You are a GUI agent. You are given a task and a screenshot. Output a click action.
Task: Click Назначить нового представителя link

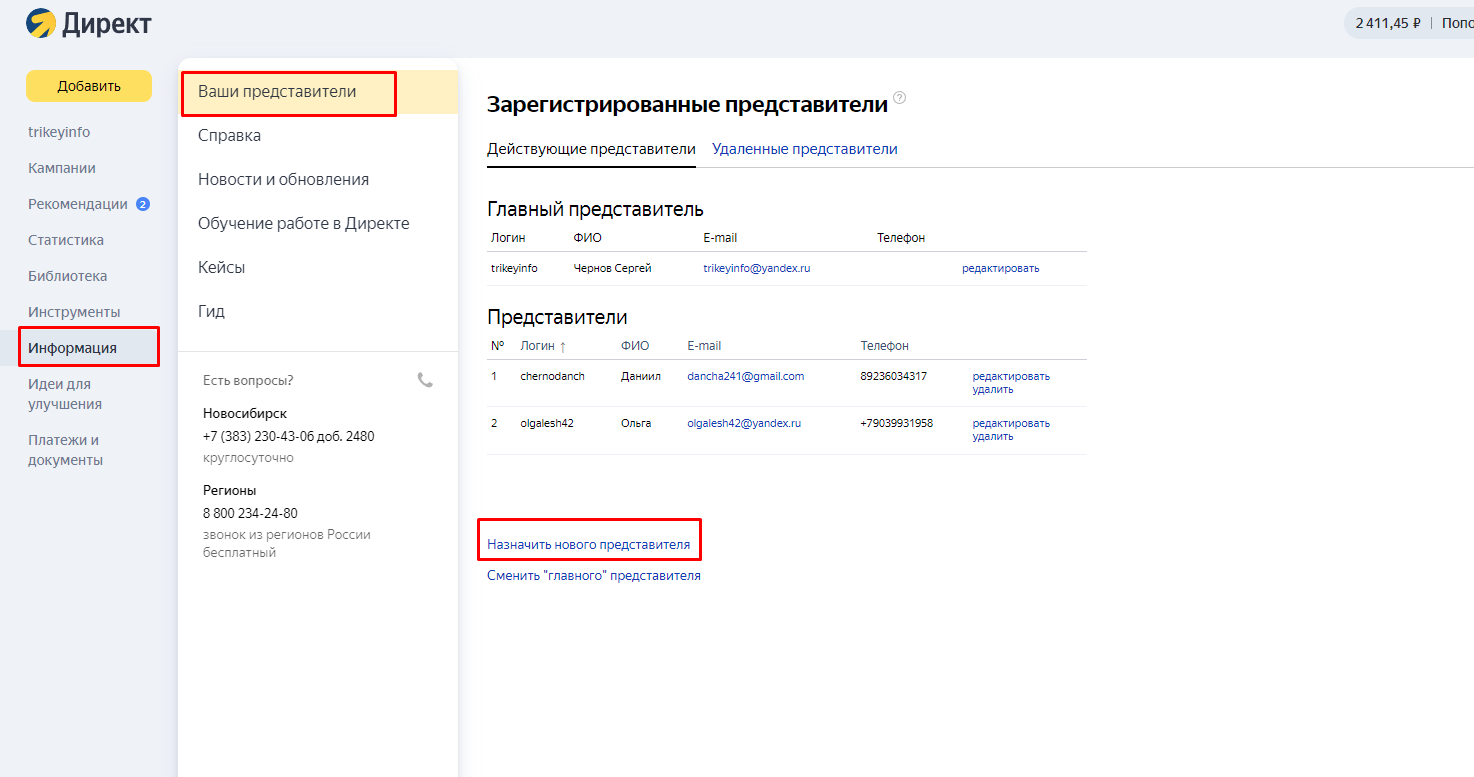coord(588,545)
